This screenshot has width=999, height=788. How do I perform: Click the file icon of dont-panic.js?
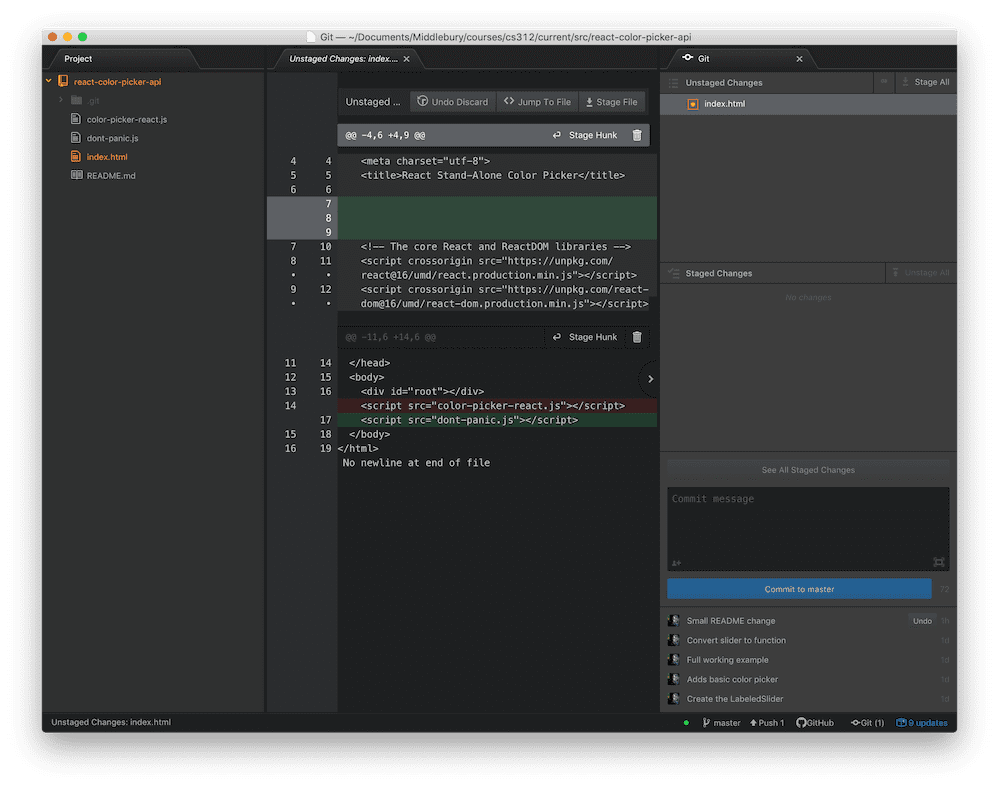coord(76,138)
